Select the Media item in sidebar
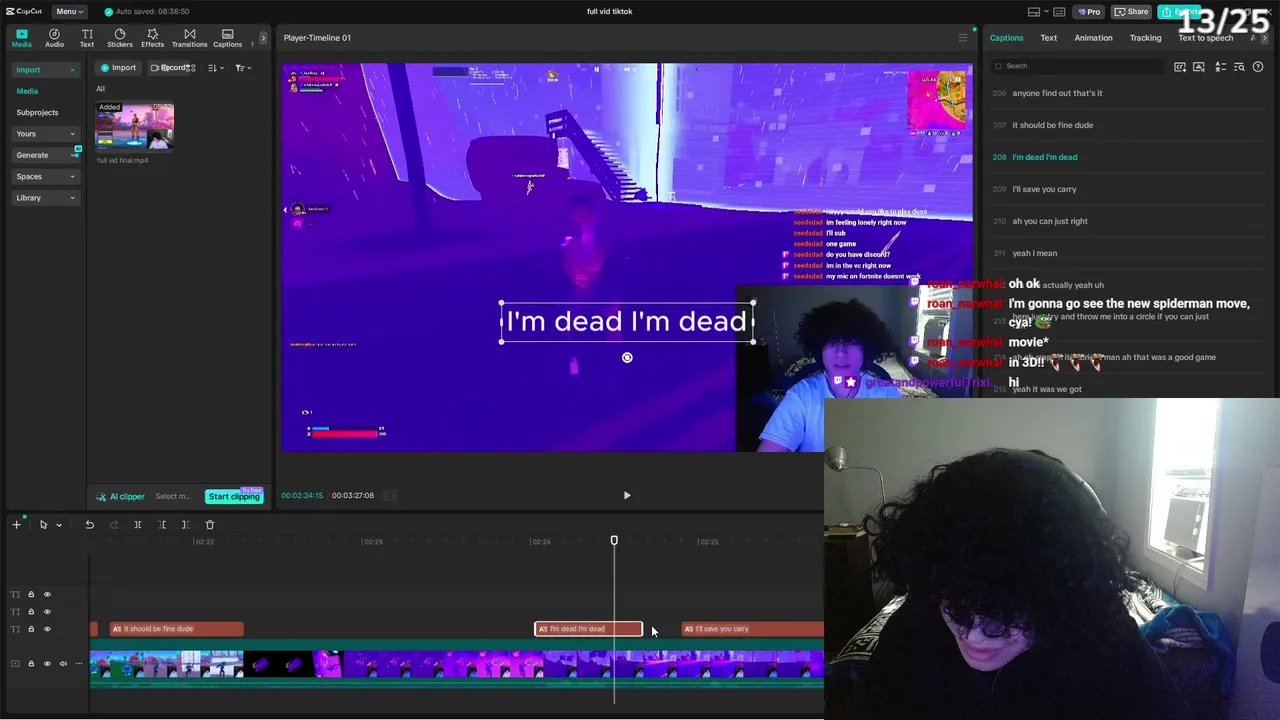 pyautogui.click(x=27, y=91)
